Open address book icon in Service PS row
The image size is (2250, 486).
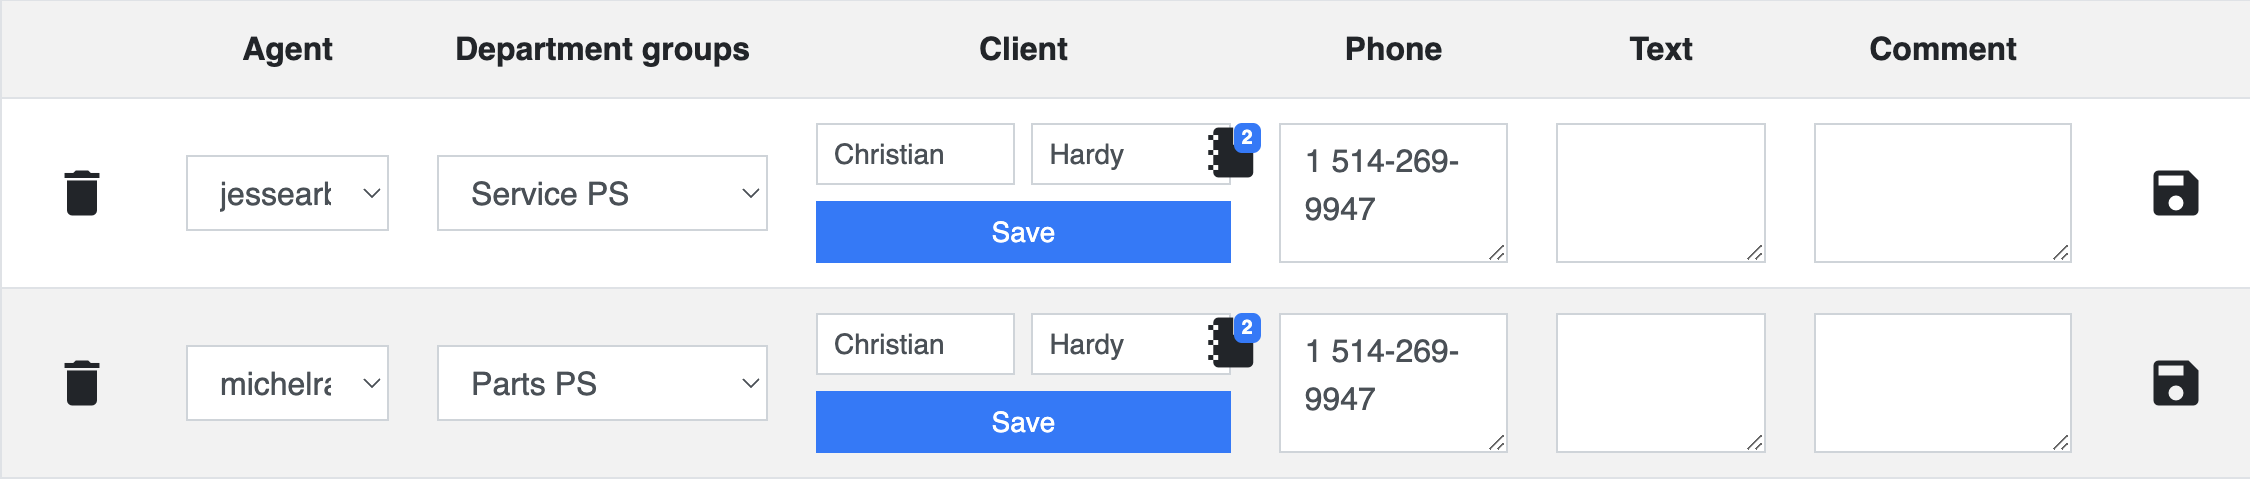(1232, 154)
